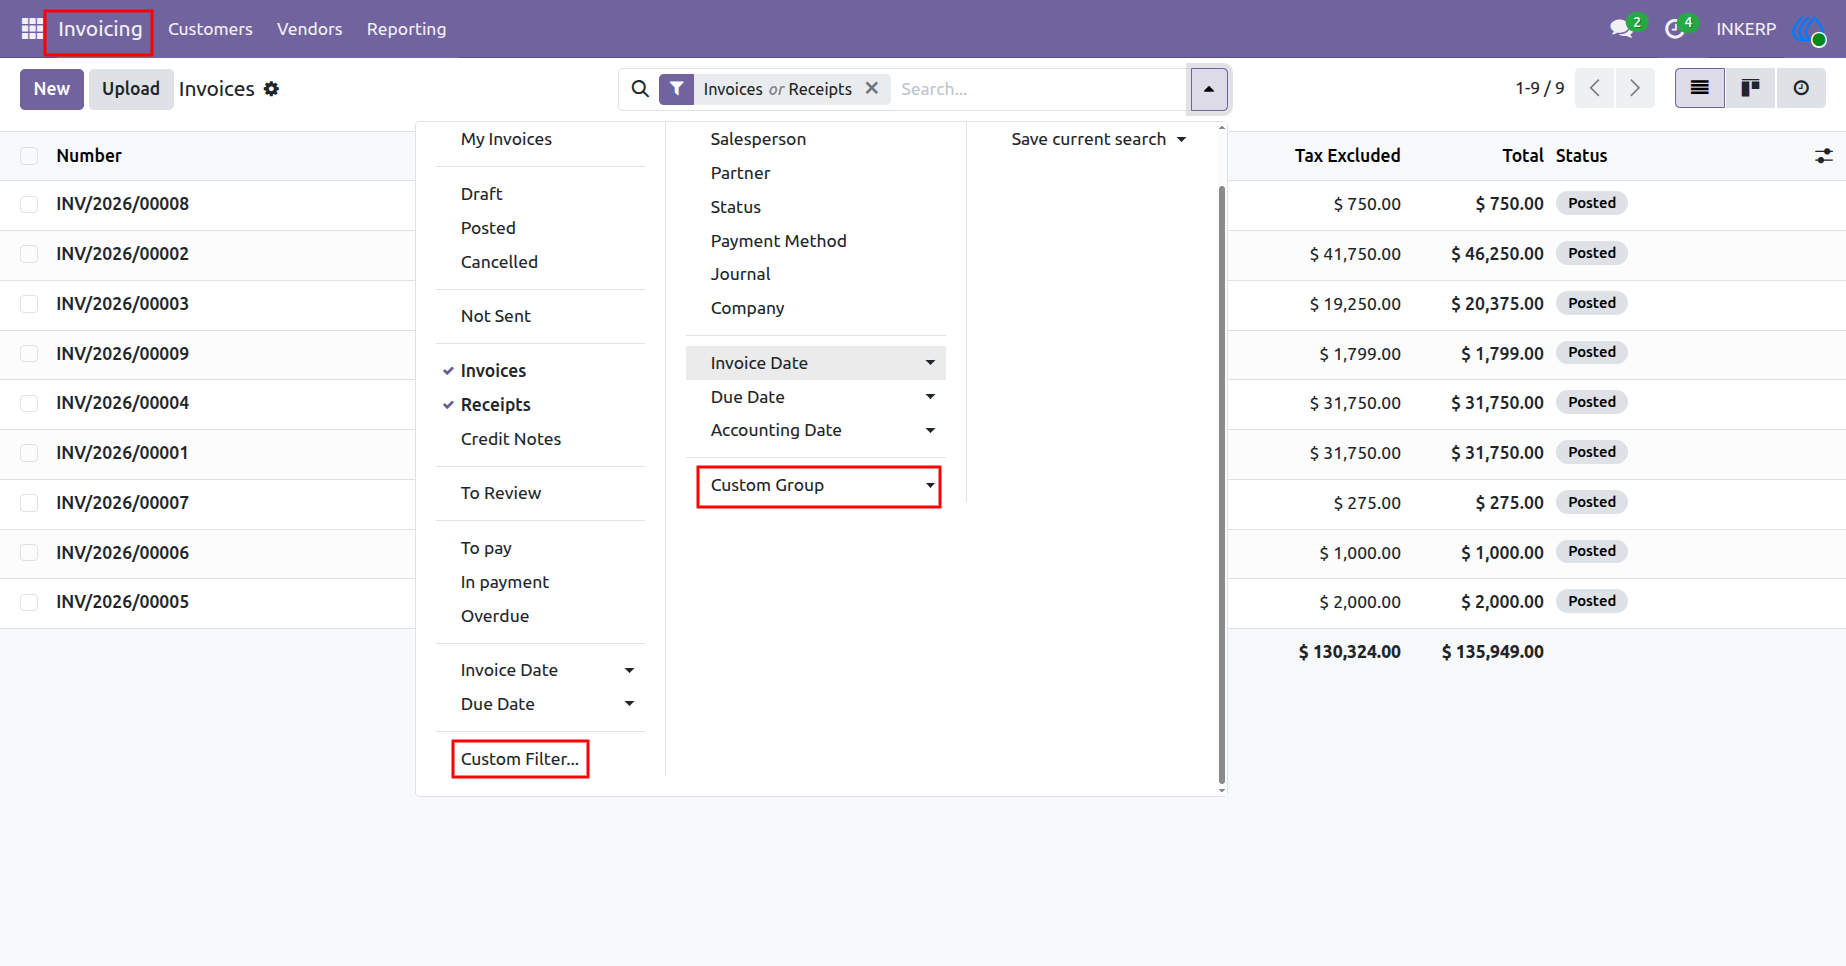Screen dimensions: 1846x966
Task: Open the Vendors menu
Action: [x=310, y=29]
